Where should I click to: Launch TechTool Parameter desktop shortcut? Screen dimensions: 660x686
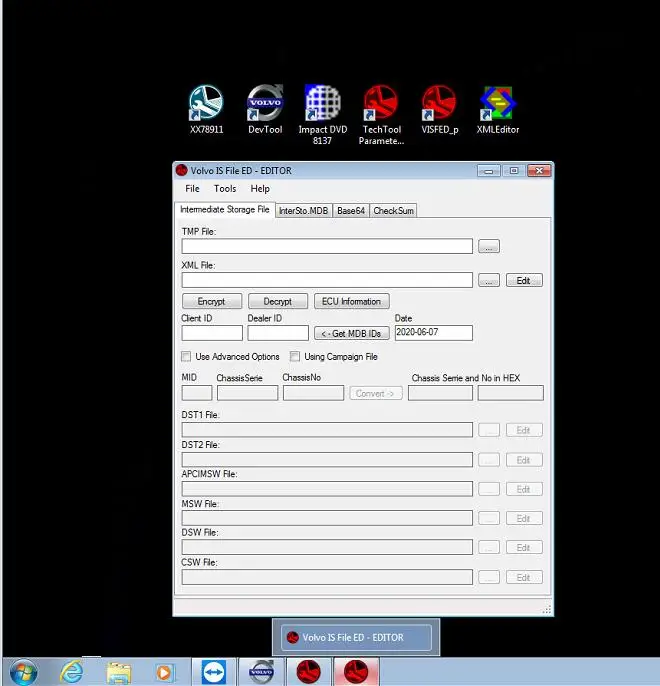(381, 116)
